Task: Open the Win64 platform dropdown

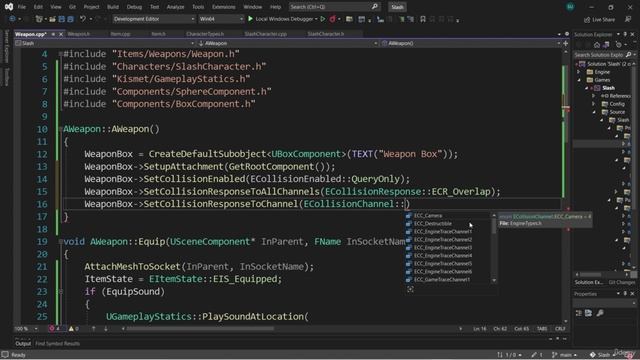Action: pos(221,19)
